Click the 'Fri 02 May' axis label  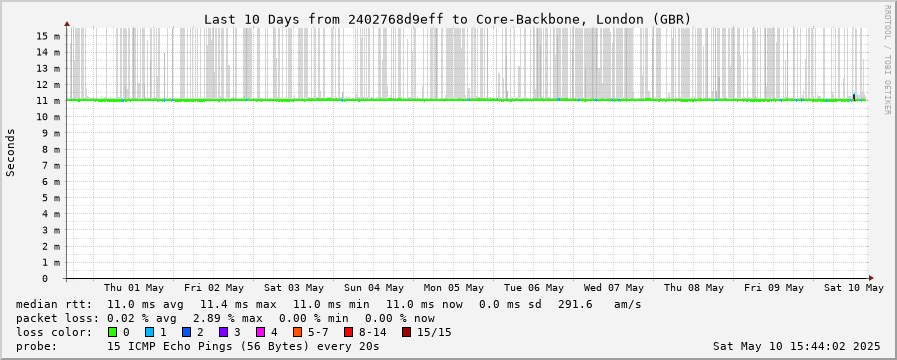214,288
